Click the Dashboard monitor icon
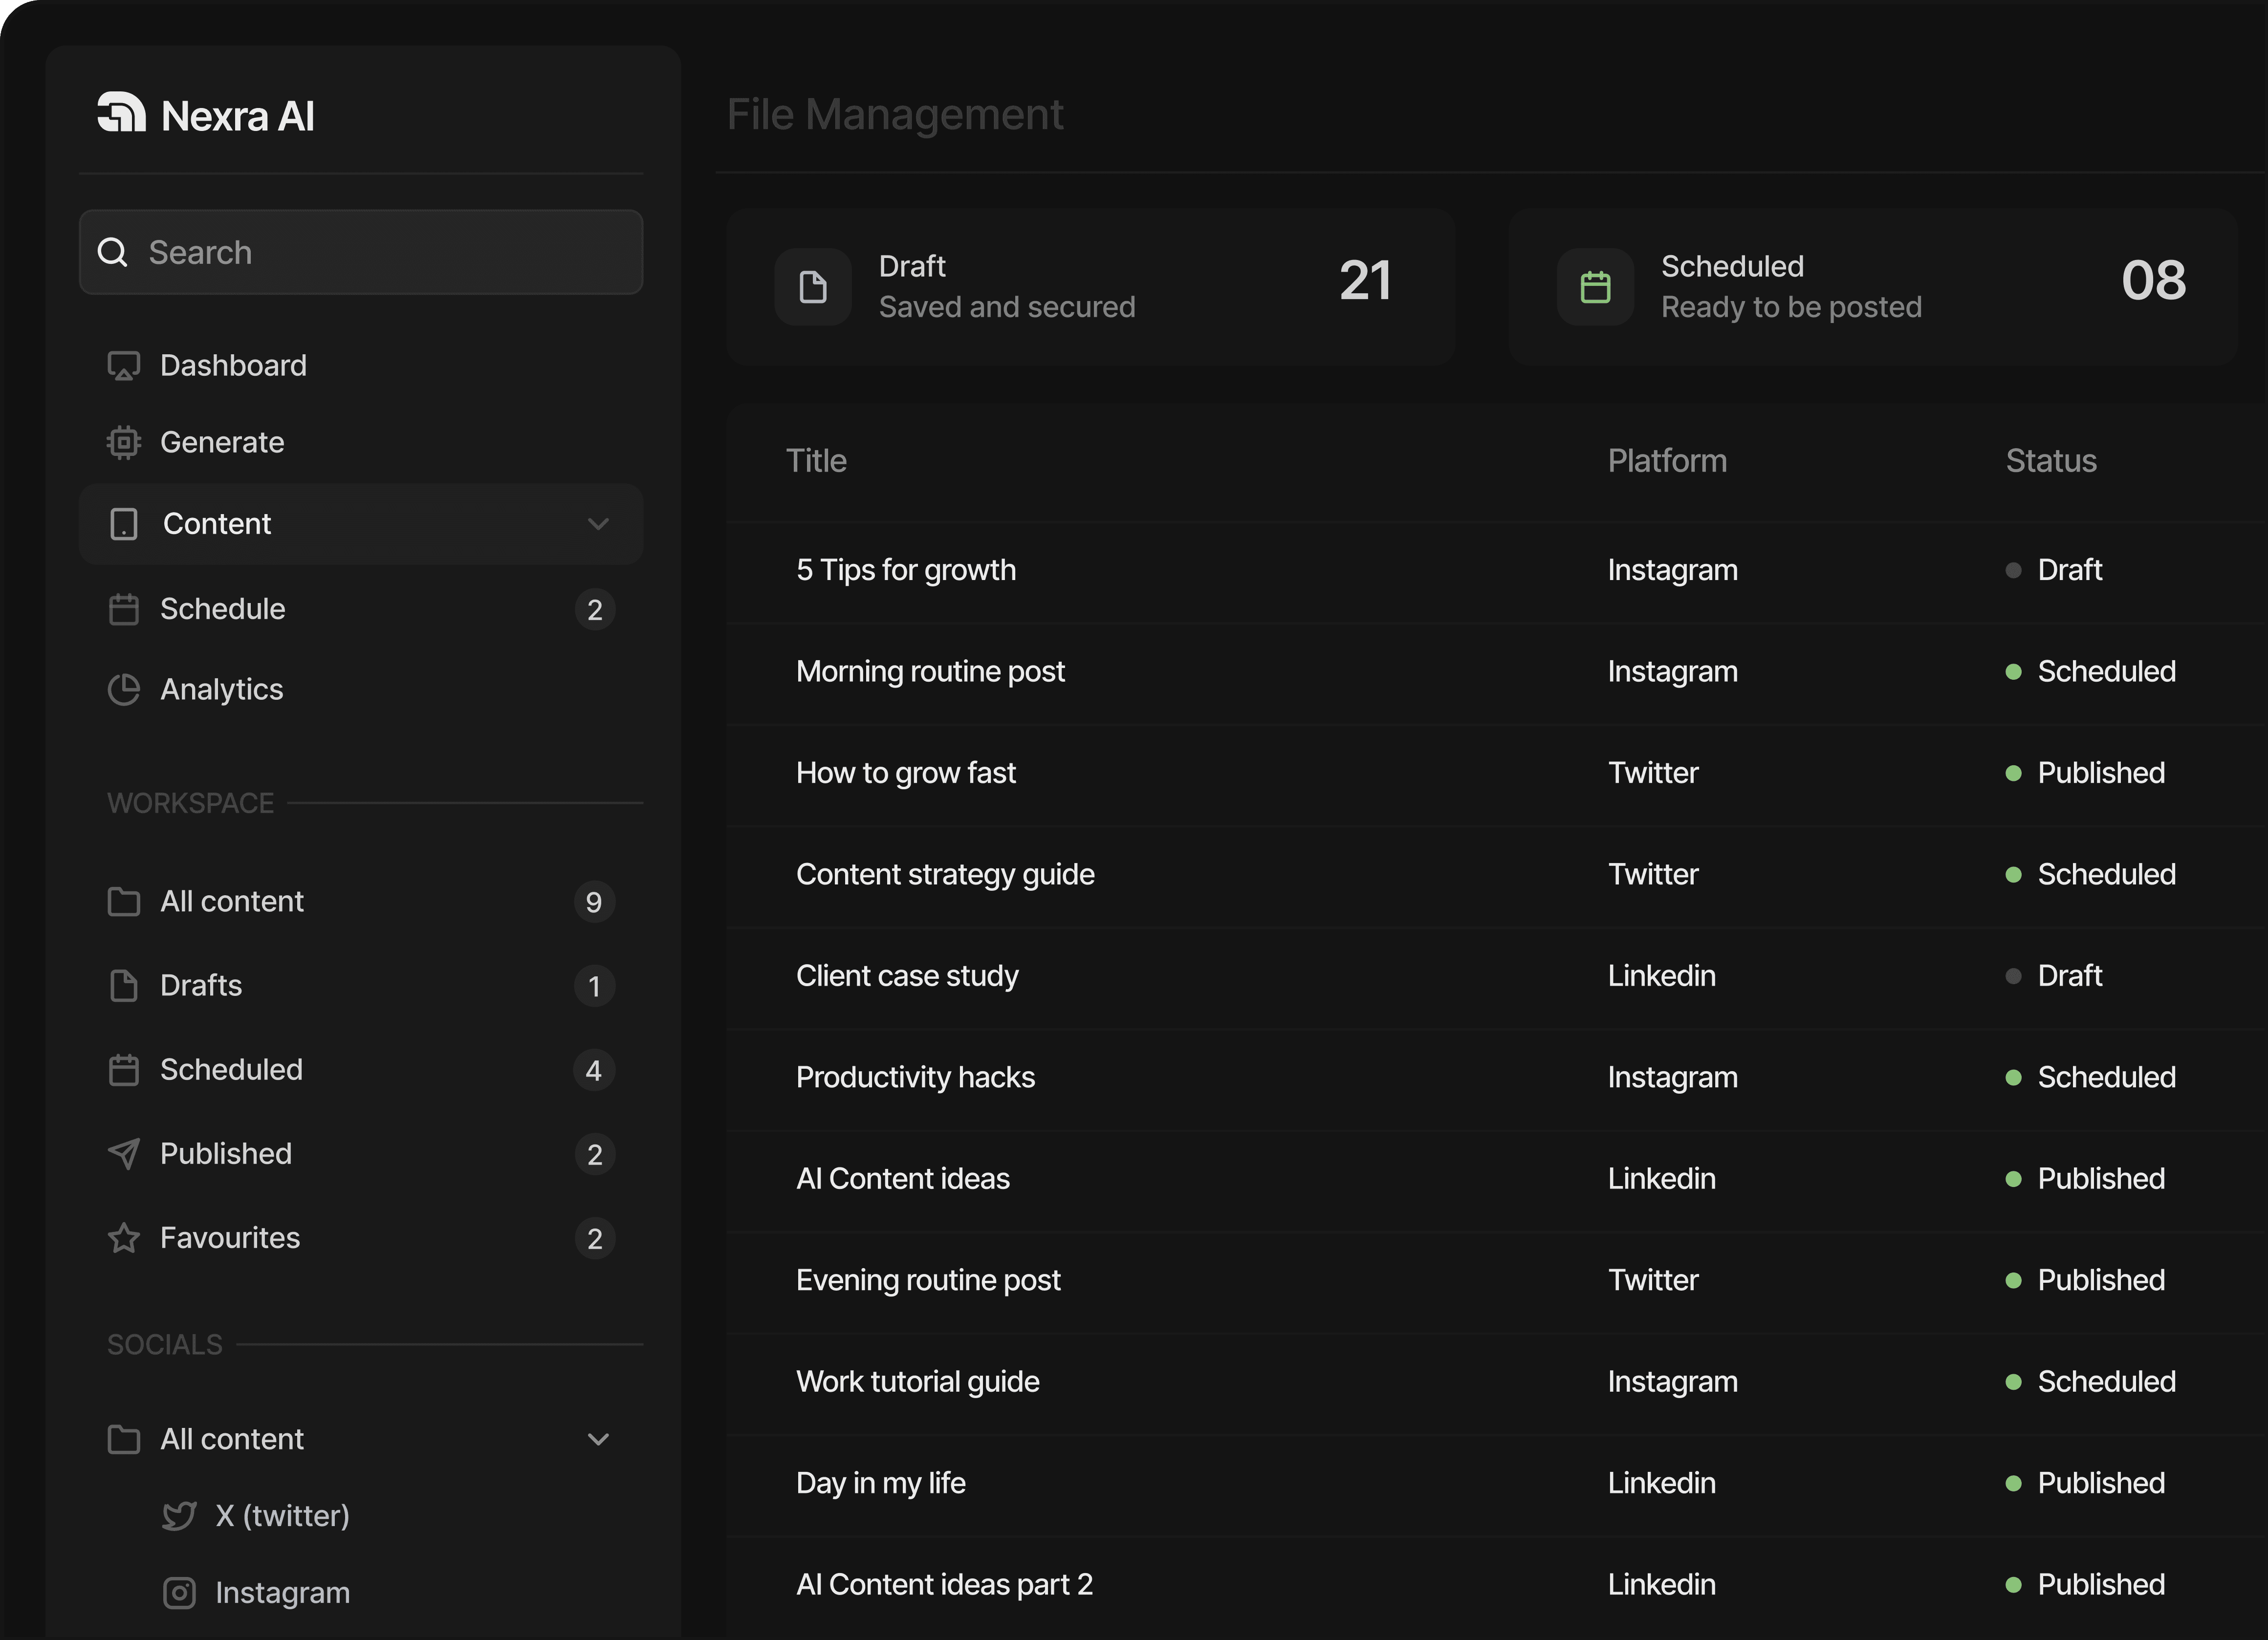 (x=123, y=366)
